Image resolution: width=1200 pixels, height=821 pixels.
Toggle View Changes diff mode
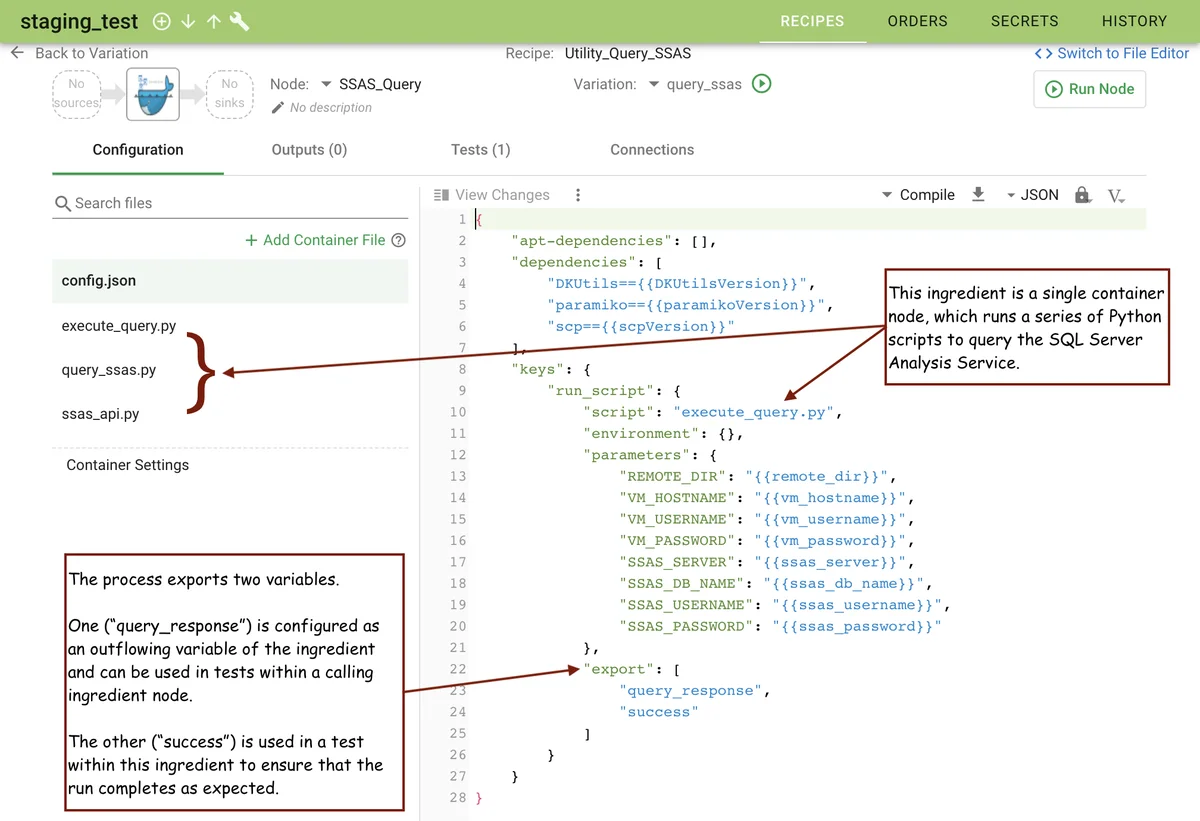coord(492,195)
